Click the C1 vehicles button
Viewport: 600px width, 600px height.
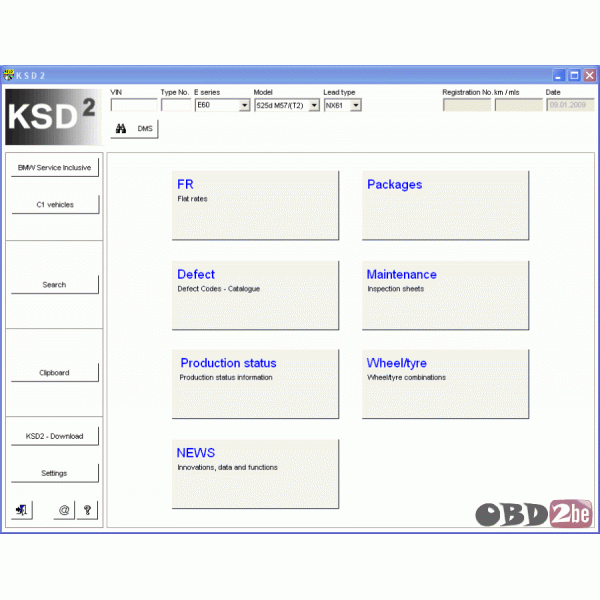point(55,205)
